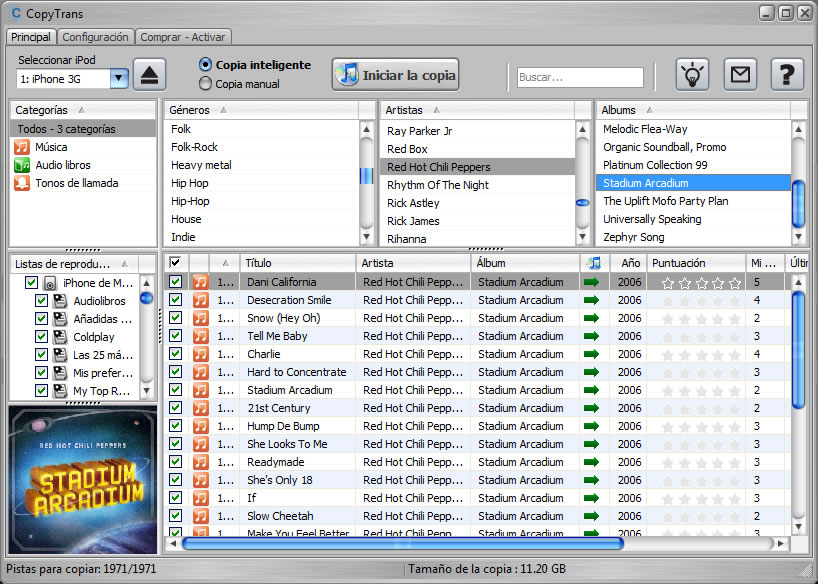Open the Seleccionar iPod dropdown
Screen dimensions: 818x584
pos(119,79)
